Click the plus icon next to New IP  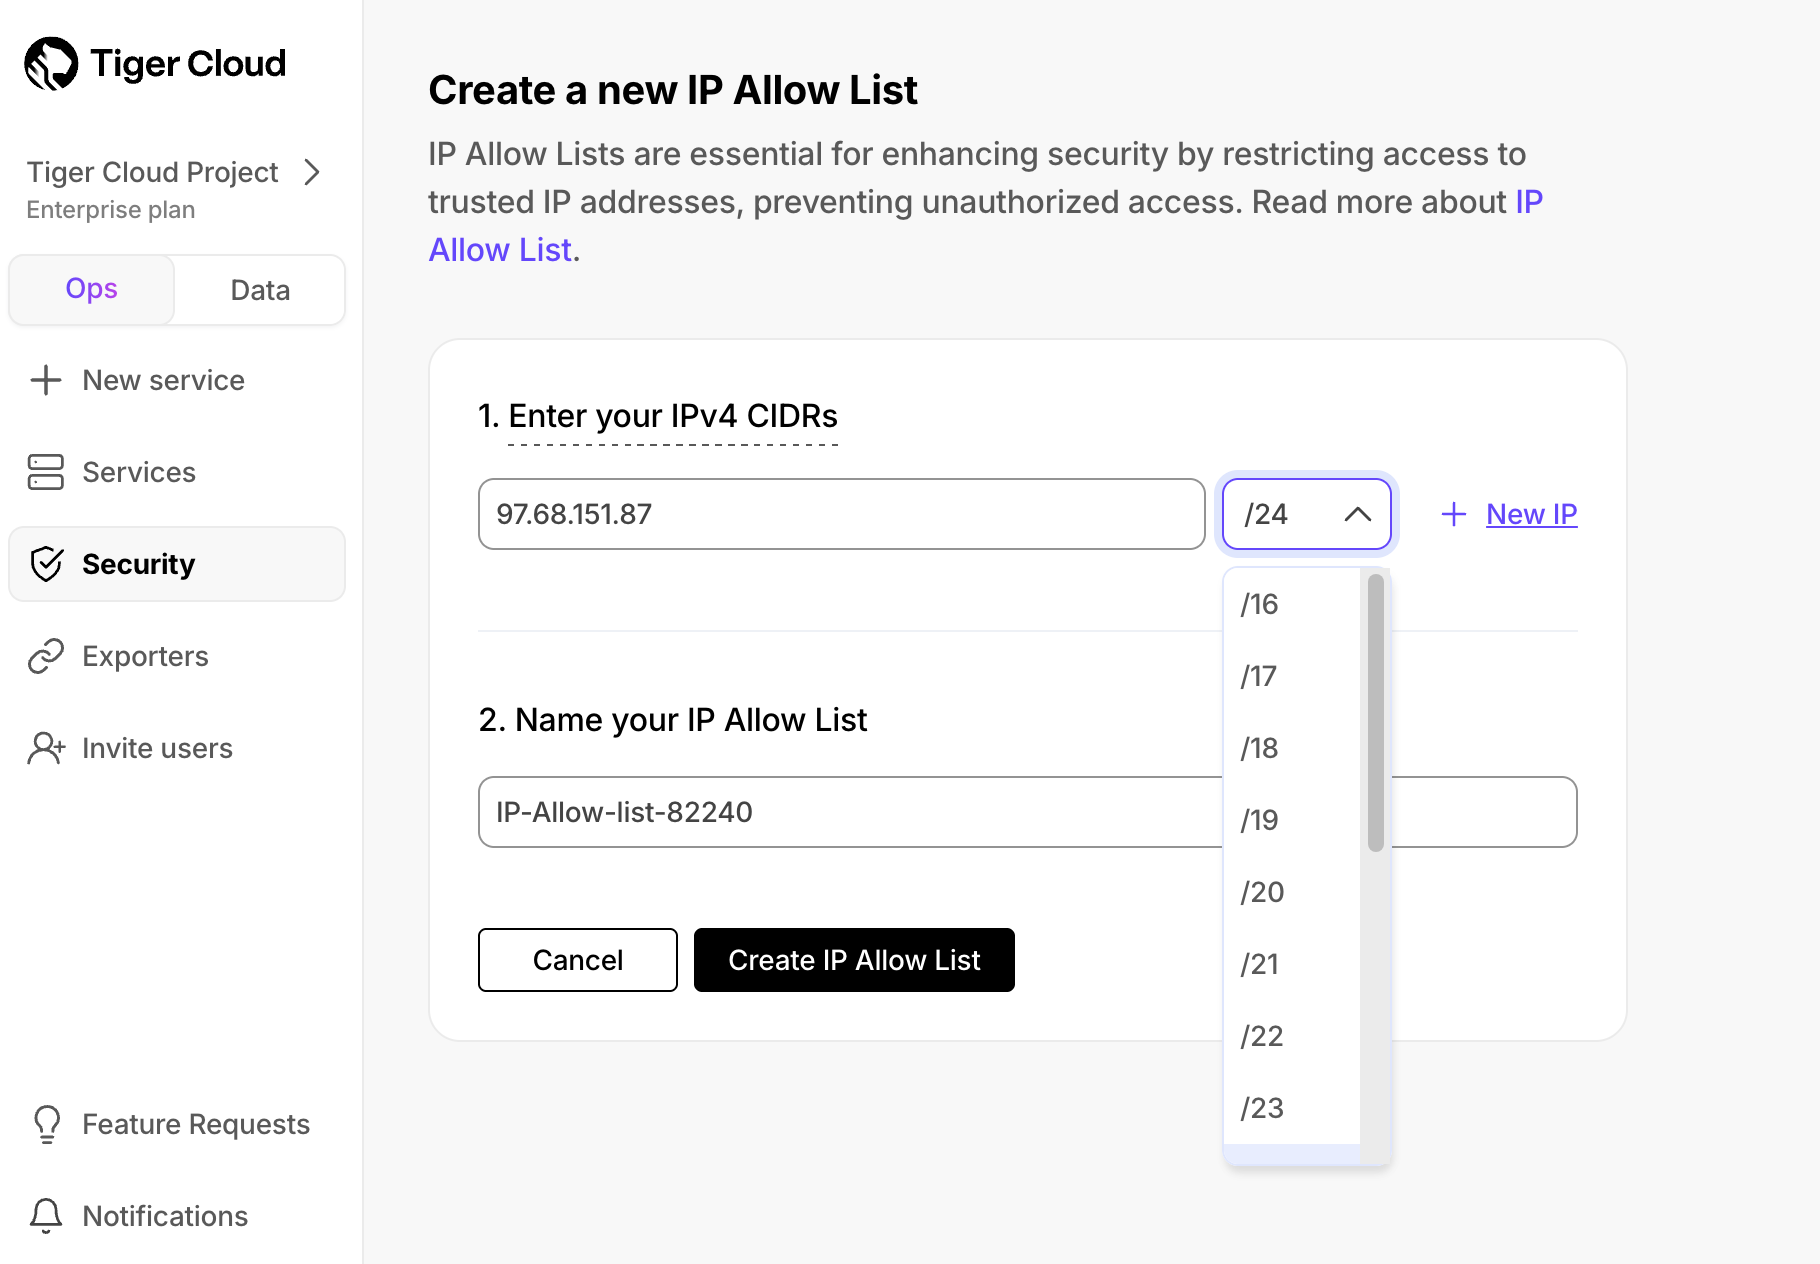point(1454,514)
